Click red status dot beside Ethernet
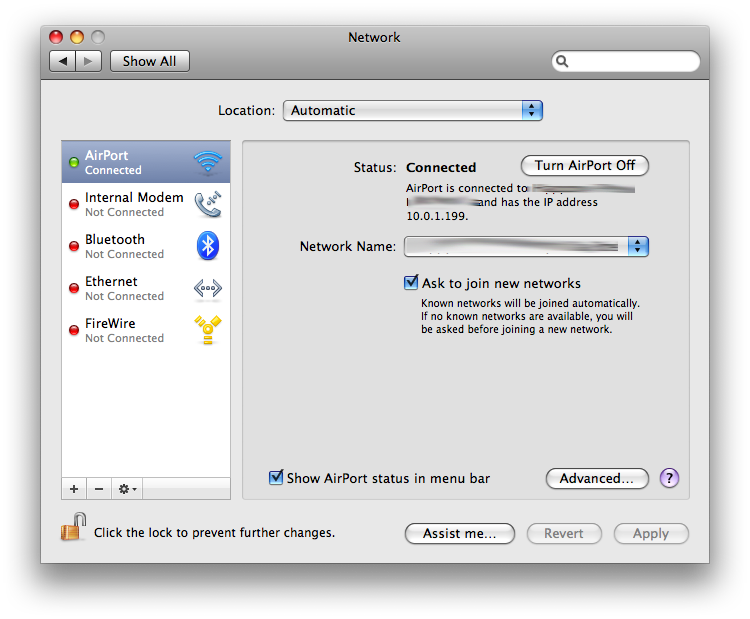Viewport: 750px width, 619px height. [74, 288]
